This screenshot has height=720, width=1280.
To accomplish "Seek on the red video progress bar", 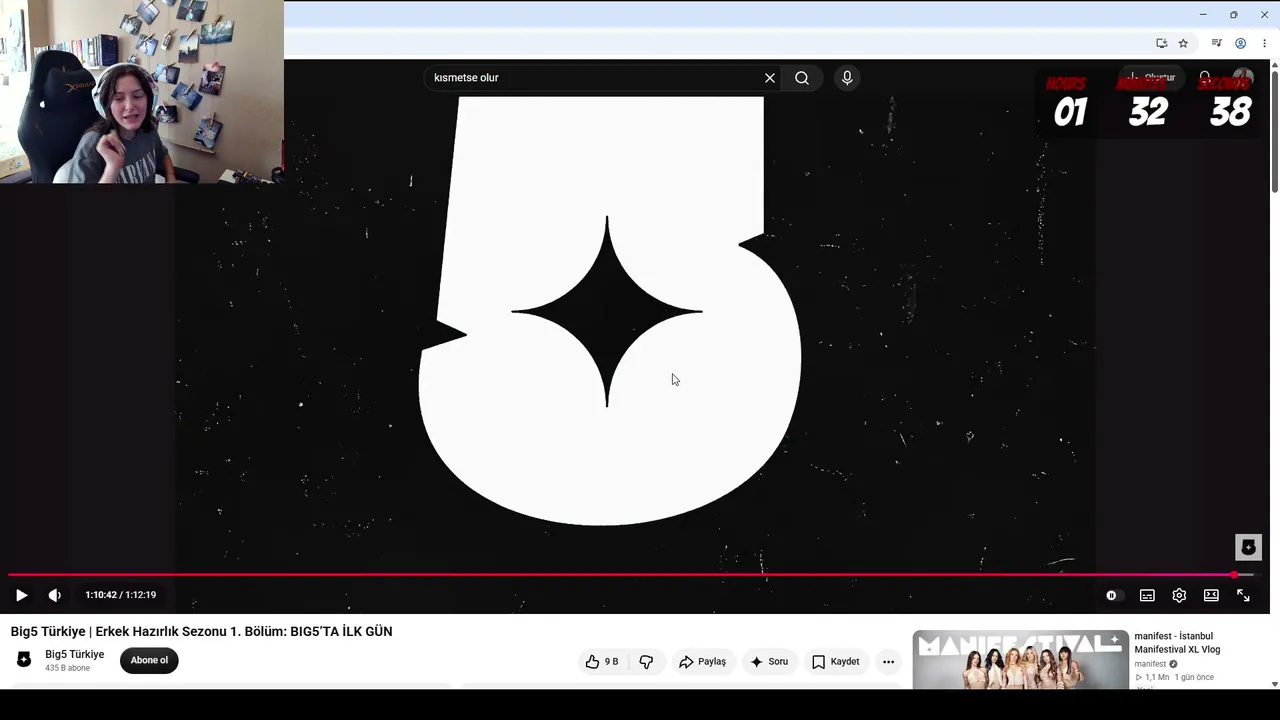I will coord(630,575).
